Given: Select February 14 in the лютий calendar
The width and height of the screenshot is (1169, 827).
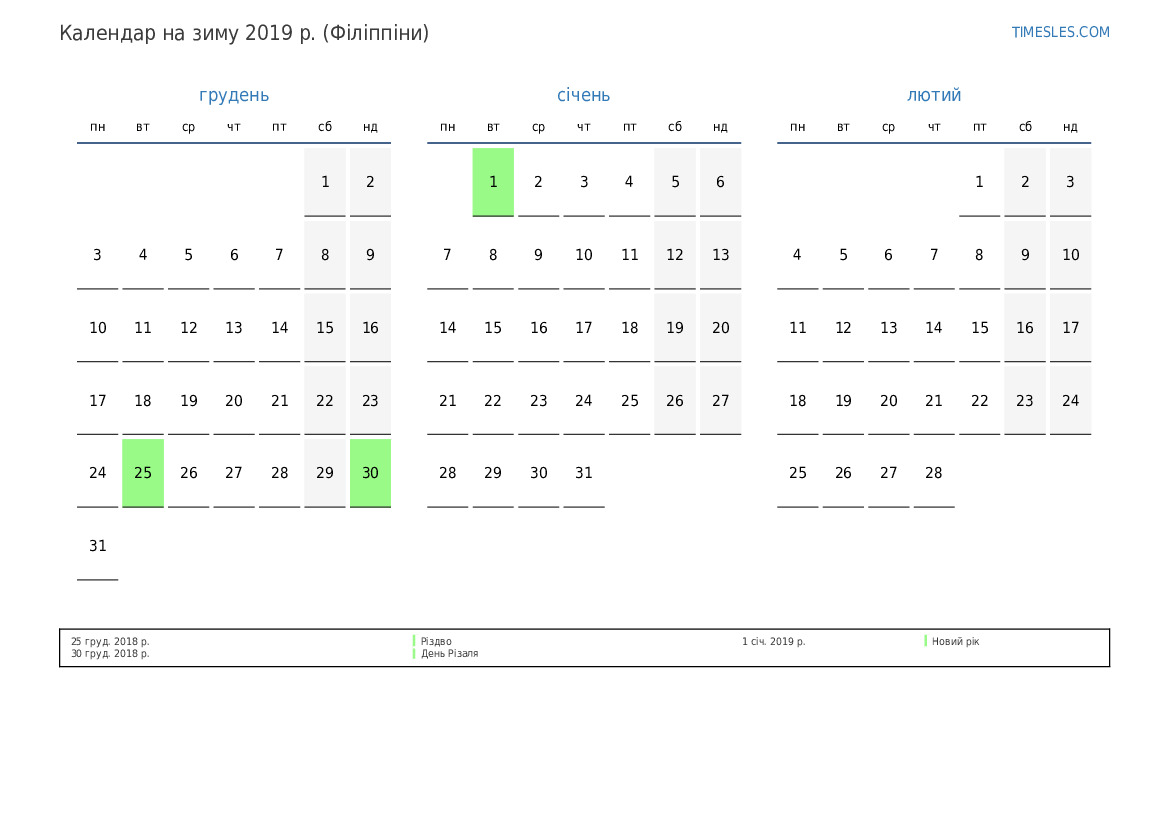Looking at the screenshot, I should (934, 328).
